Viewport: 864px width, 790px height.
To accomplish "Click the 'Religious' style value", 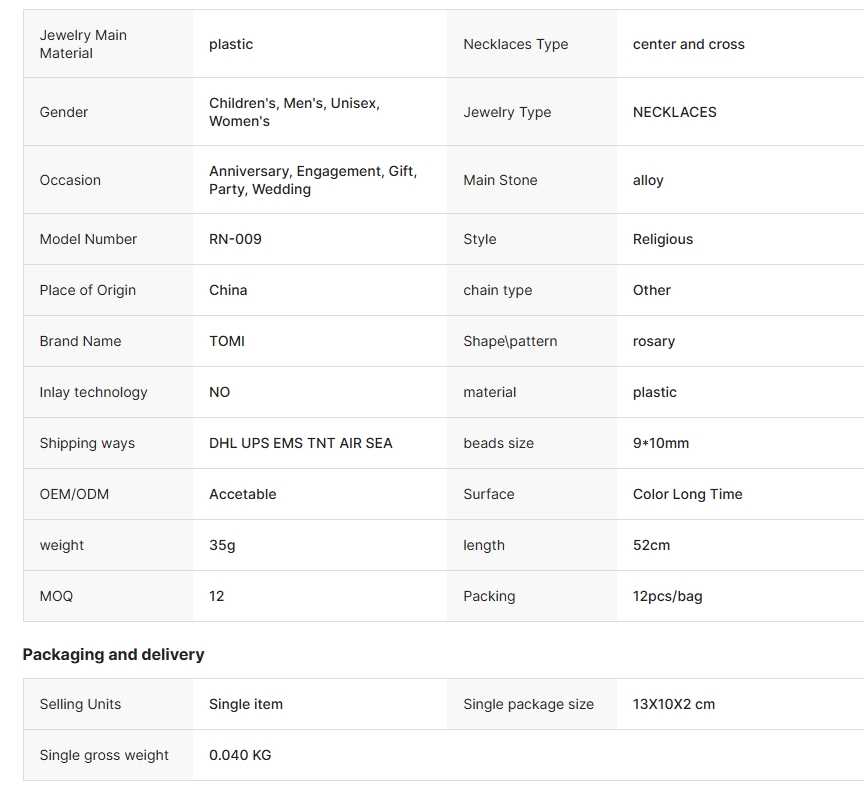I will [662, 239].
